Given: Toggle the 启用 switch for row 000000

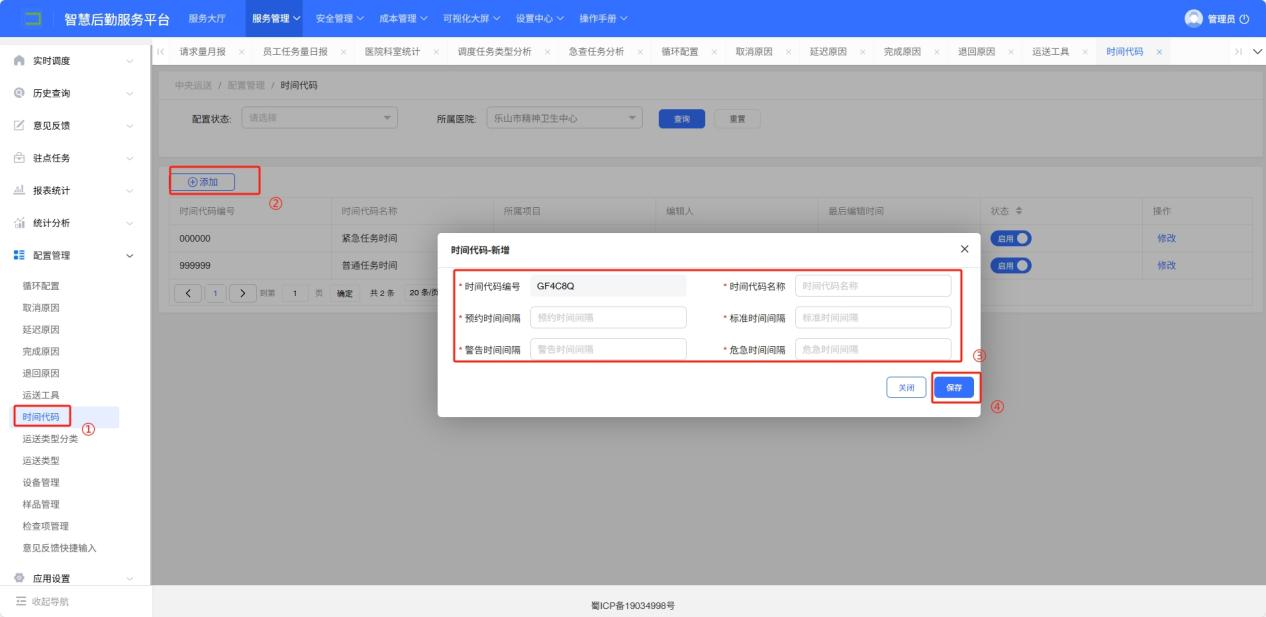Looking at the screenshot, I should click(x=1011, y=238).
